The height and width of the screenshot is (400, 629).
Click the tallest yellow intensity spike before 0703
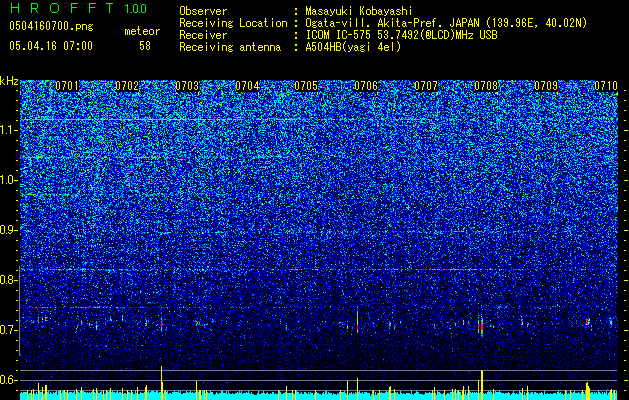click(x=162, y=383)
